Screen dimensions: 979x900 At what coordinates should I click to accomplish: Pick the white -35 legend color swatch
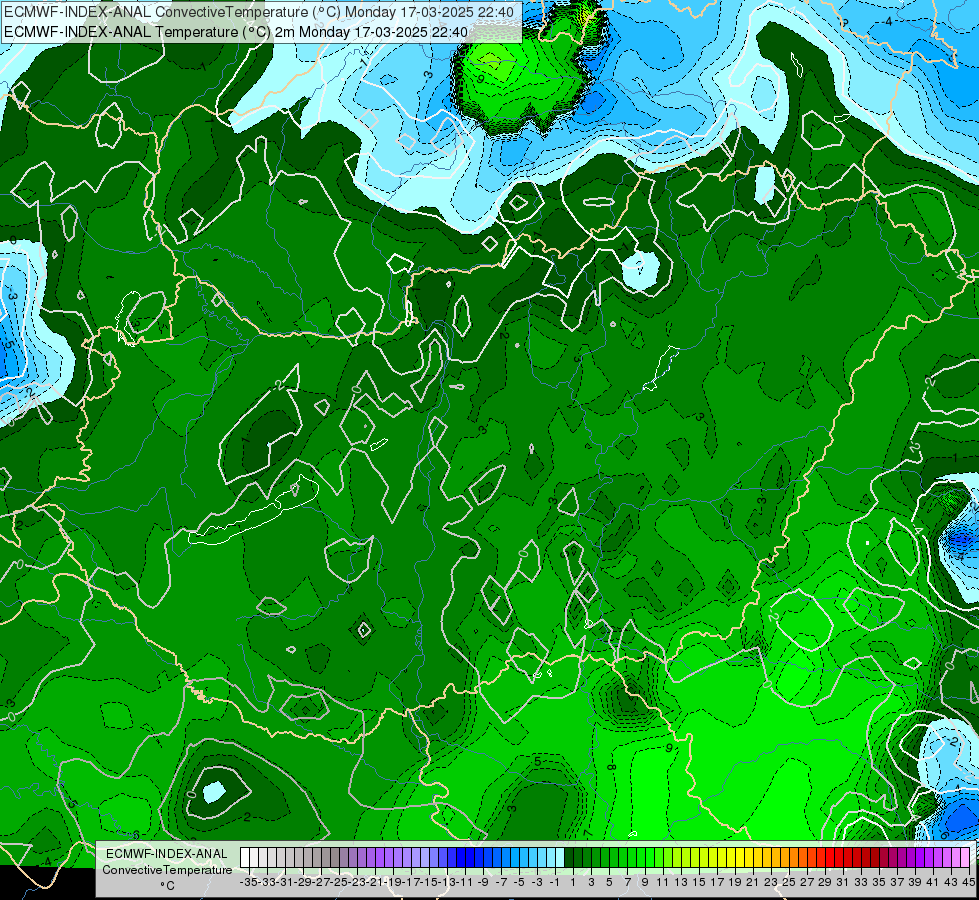click(x=245, y=858)
